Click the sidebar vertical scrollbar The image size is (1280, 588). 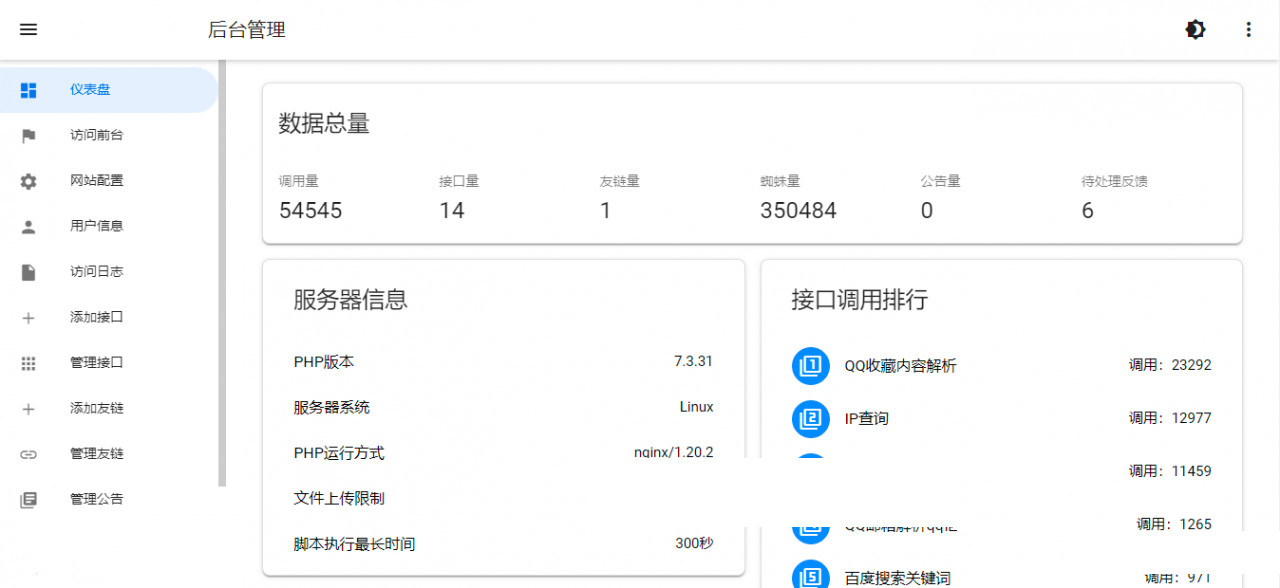click(223, 274)
